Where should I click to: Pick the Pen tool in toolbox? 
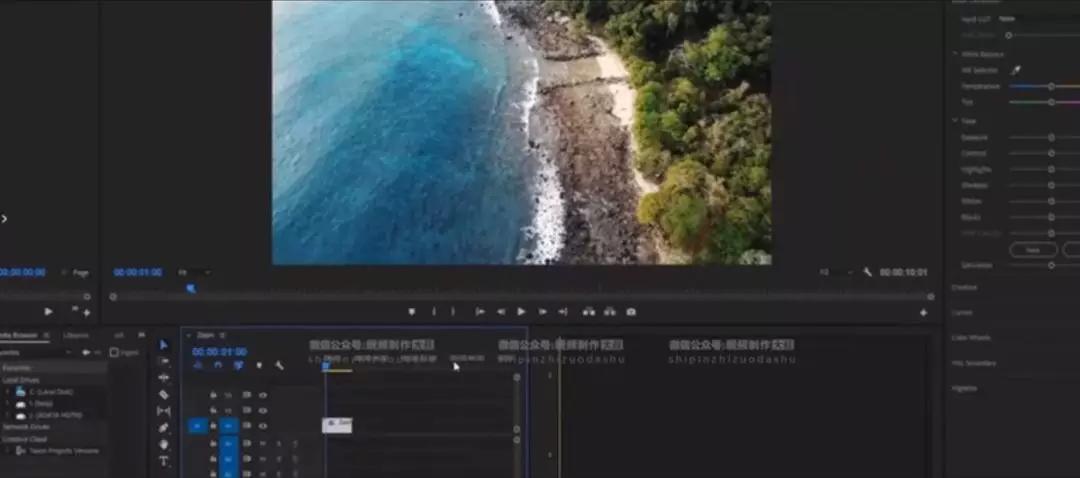tap(164, 428)
